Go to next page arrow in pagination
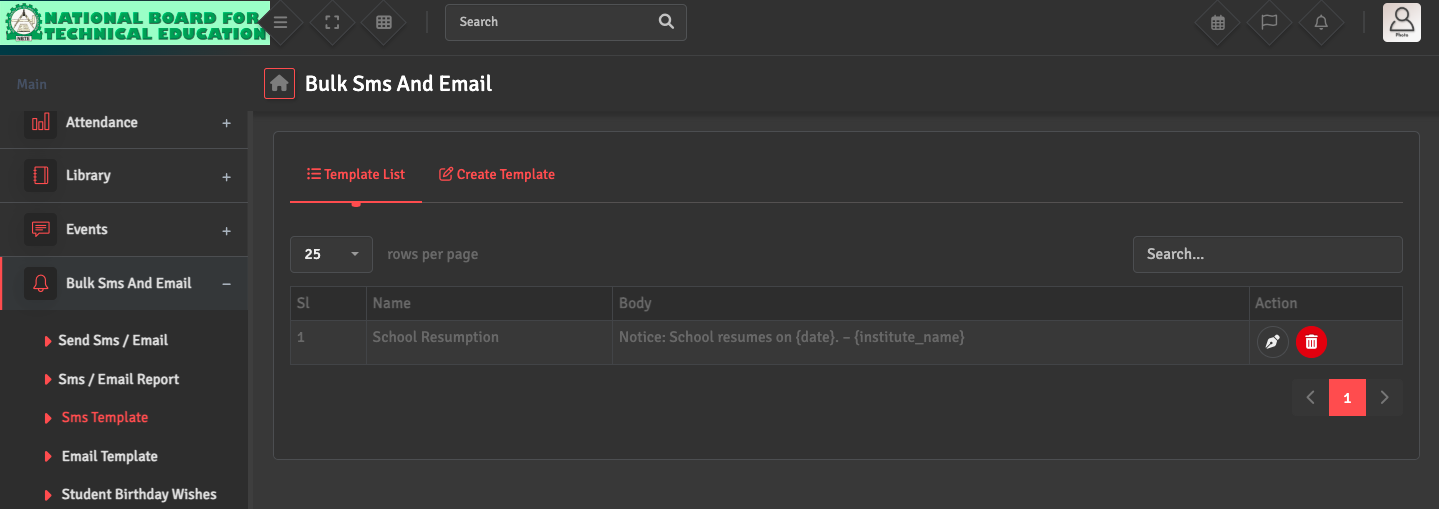 [x=1384, y=398]
